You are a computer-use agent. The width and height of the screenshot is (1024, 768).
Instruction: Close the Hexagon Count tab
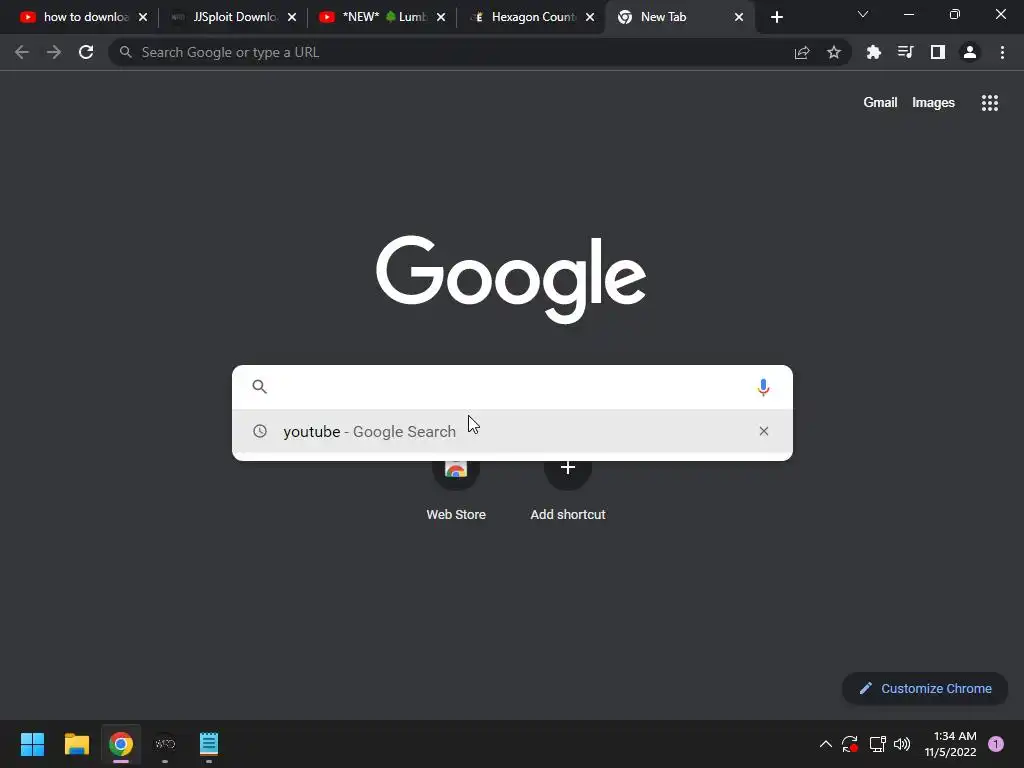pyautogui.click(x=590, y=17)
